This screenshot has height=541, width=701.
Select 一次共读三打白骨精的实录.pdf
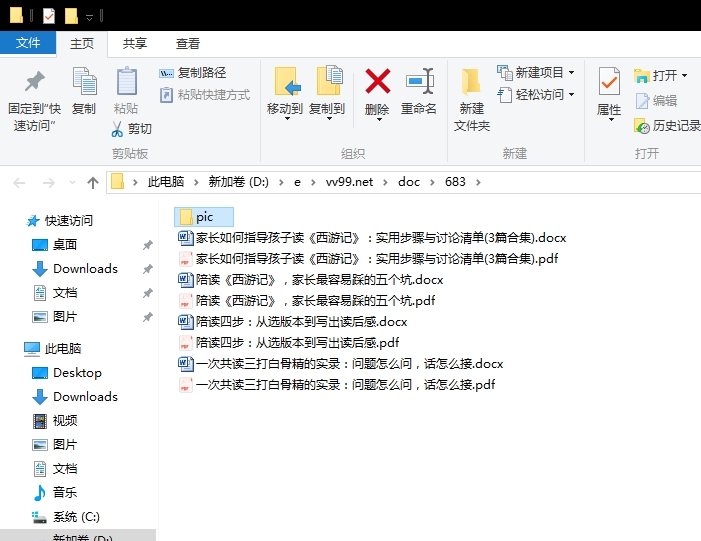coord(337,385)
